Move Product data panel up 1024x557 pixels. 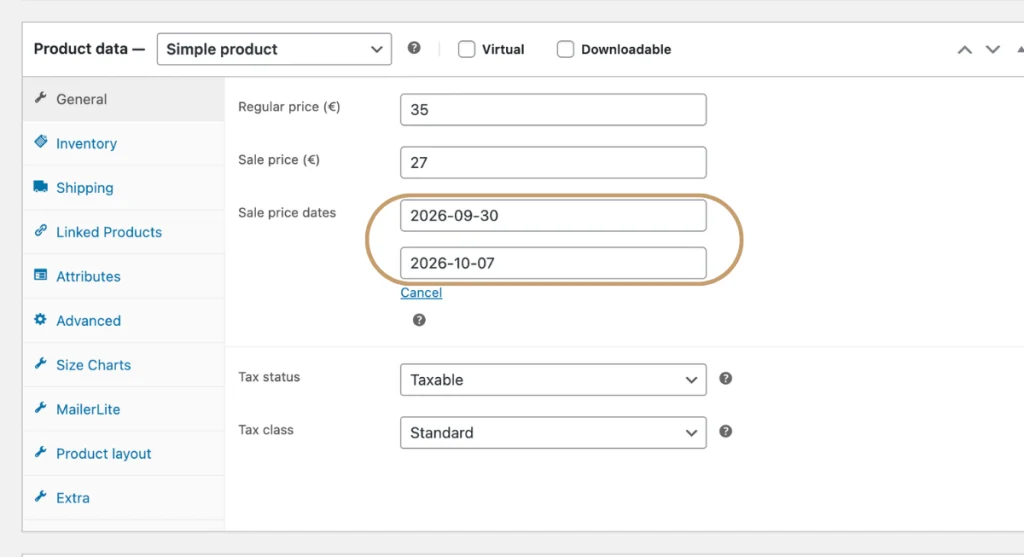coord(965,50)
